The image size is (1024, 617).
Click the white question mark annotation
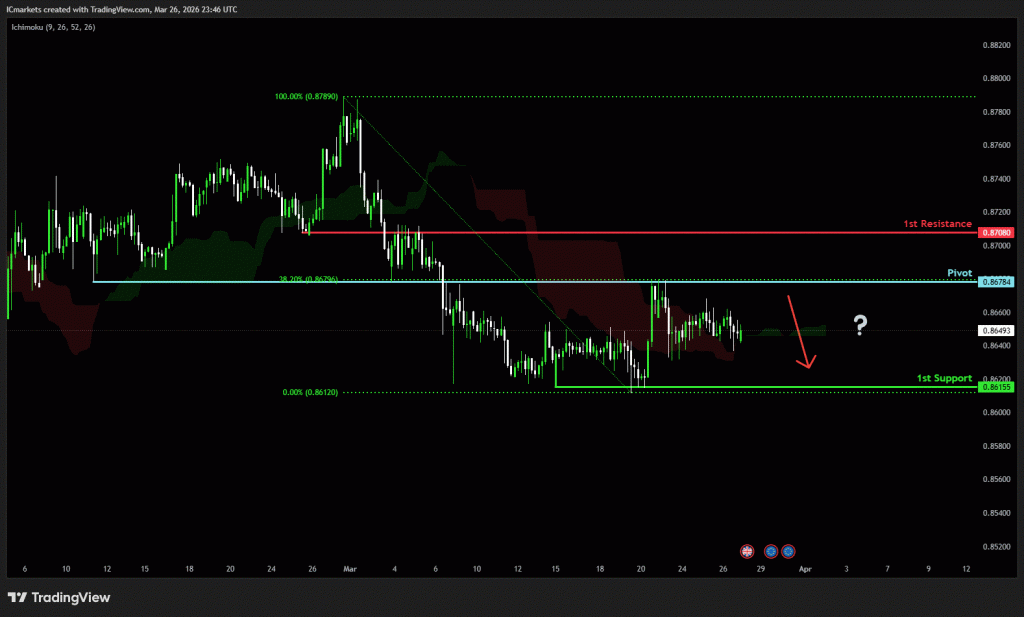859,324
